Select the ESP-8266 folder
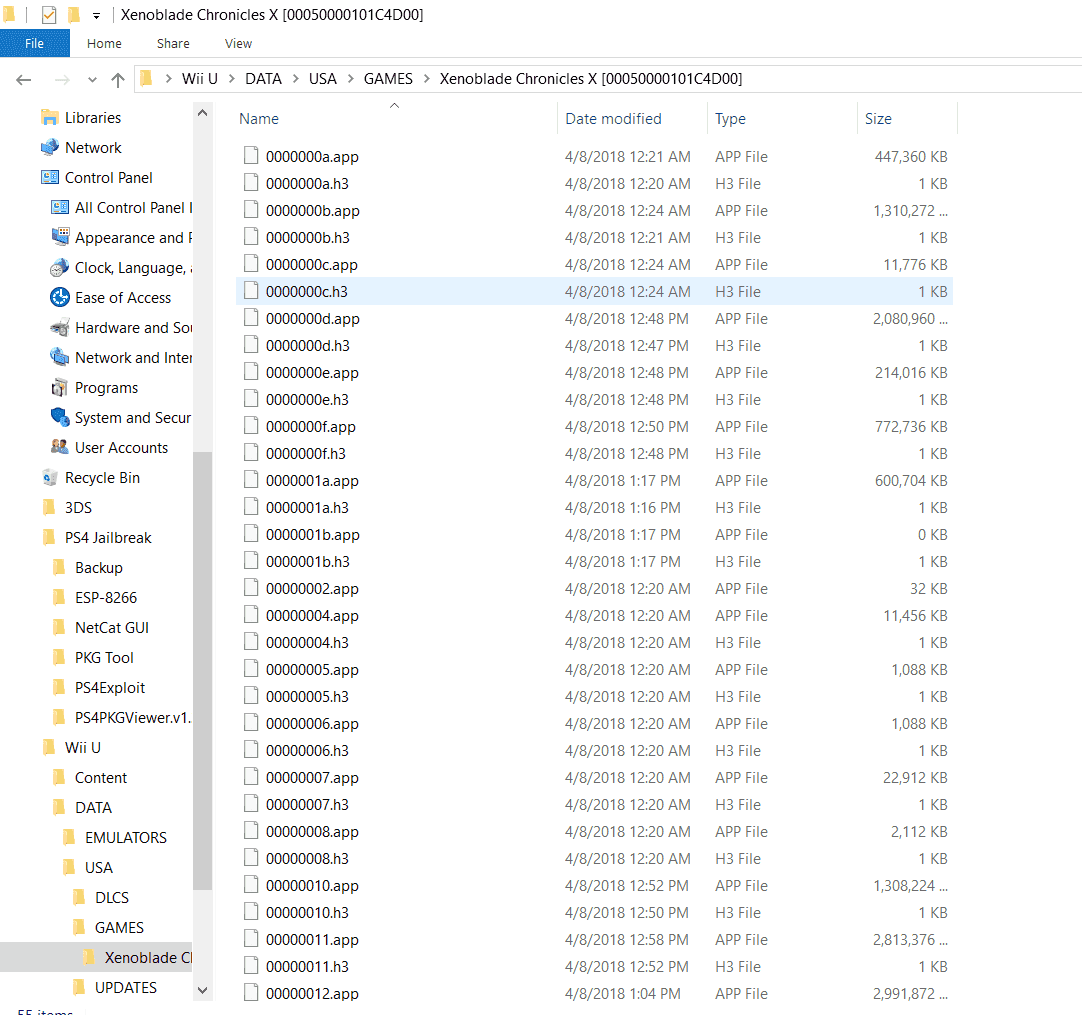The width and height of the screenshot is (1082, 1015). 106,598
